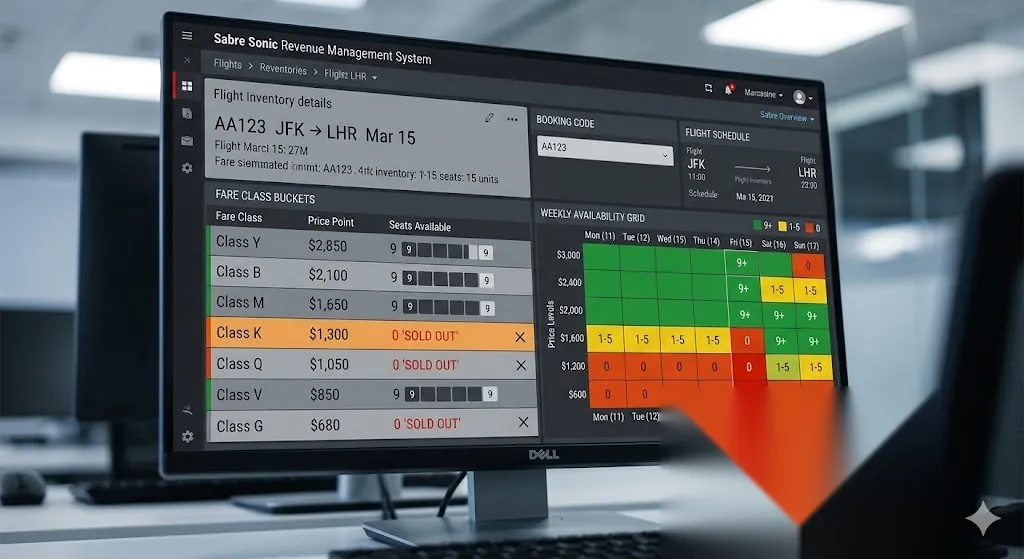This screenshot has height=559, width=1024.
Task: Go to the Reventories breadcrumb
Action: point(283,69)
